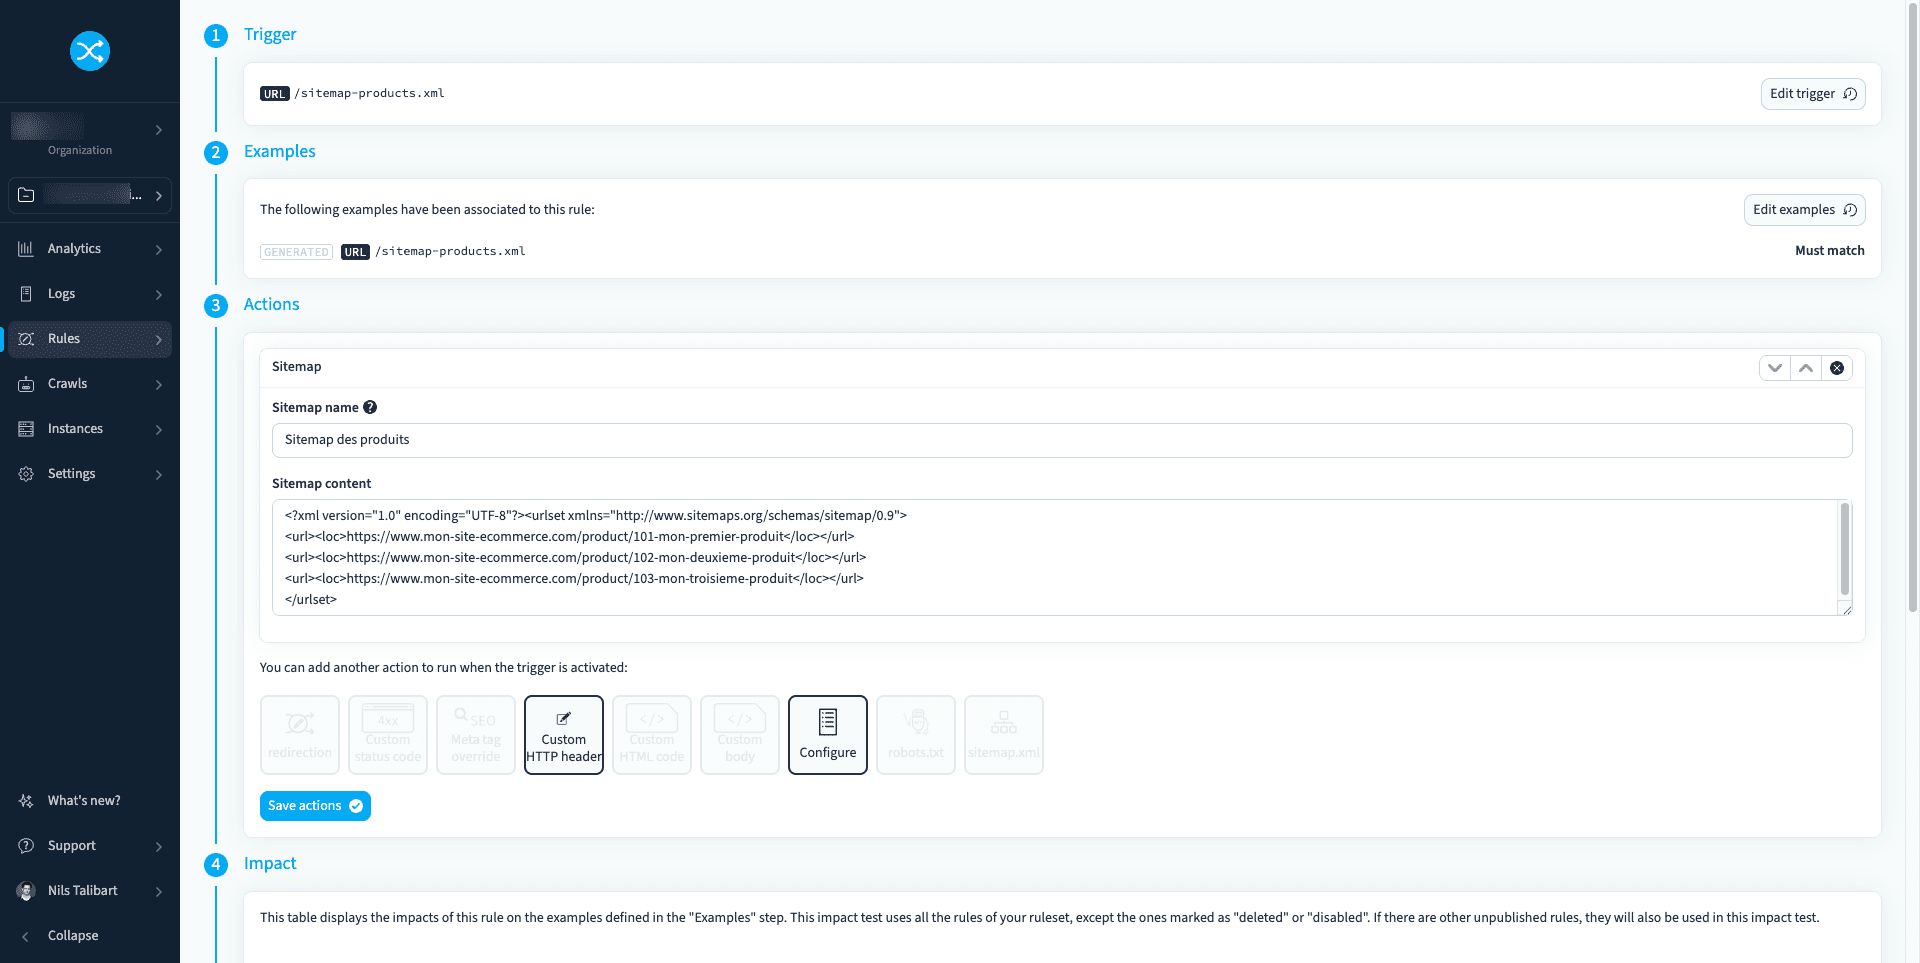Click Edit examples button
Viewport: 1920px width, 963px height.
(x=1805, y=210)
